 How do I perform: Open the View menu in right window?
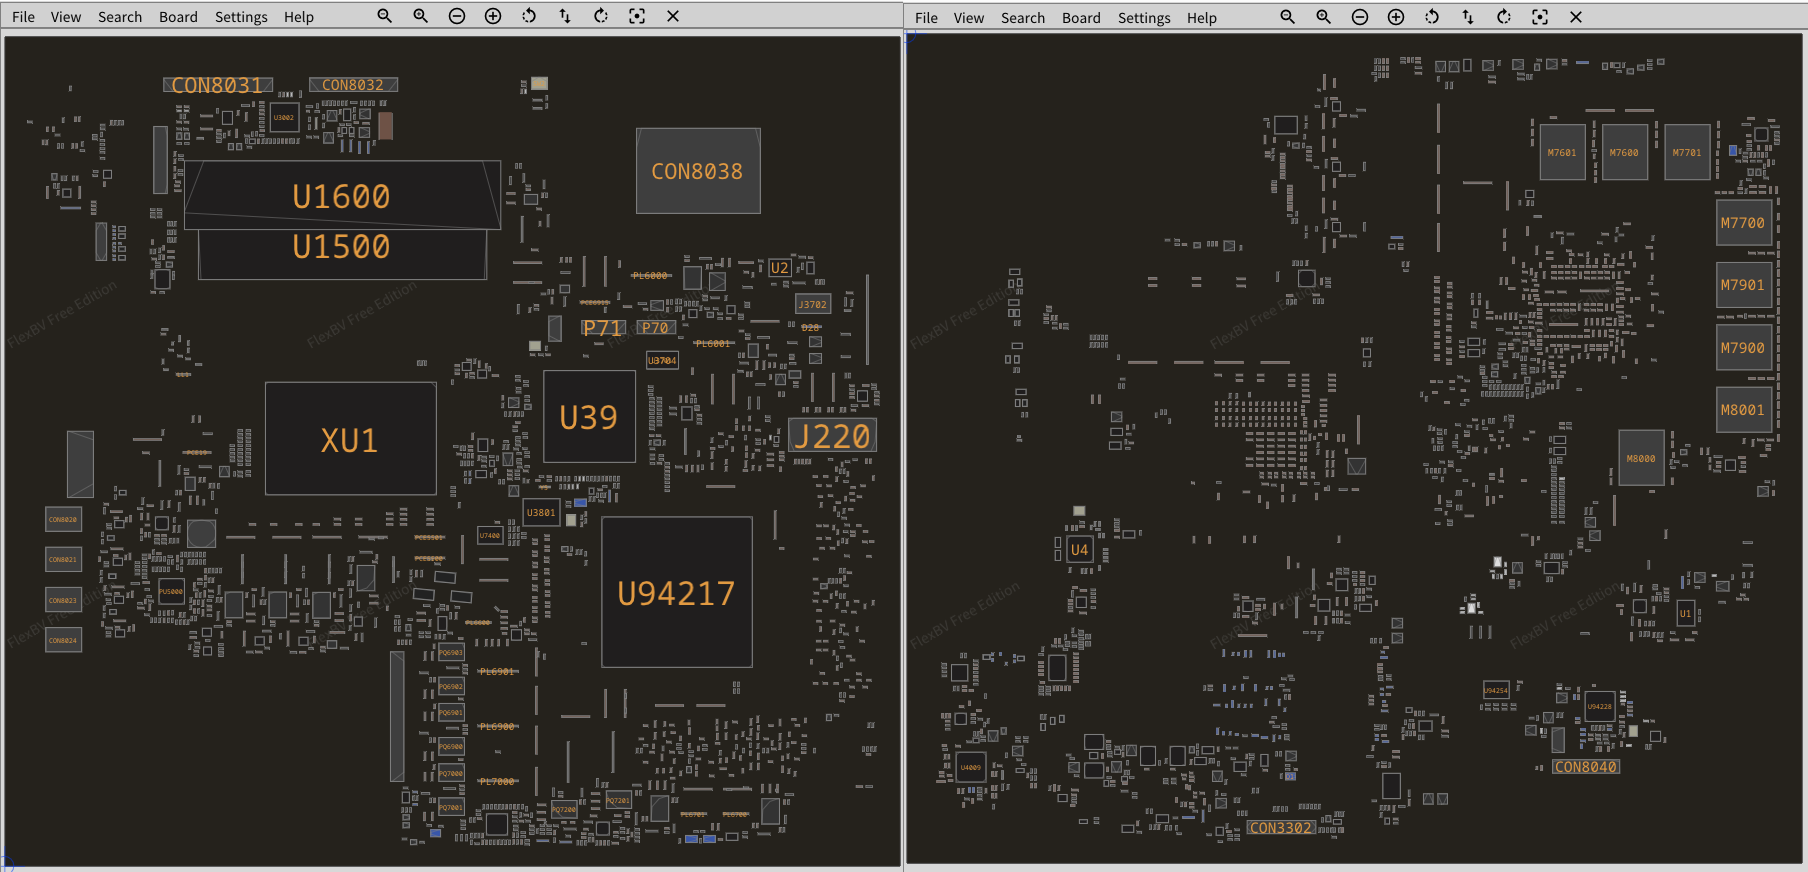(x=968, y=18)
